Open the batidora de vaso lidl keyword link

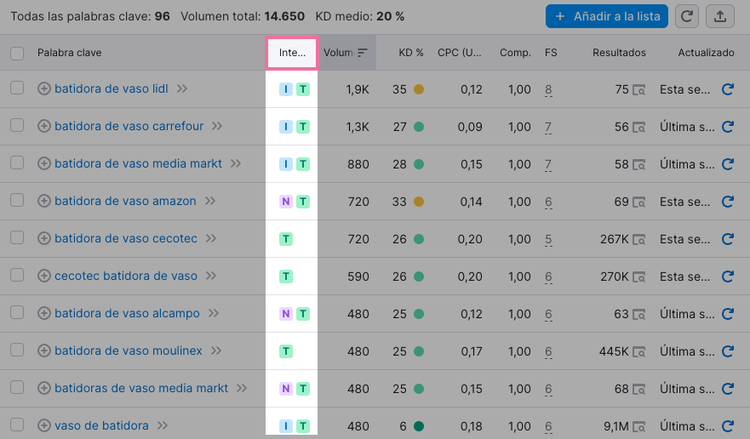tap(111, 89)
